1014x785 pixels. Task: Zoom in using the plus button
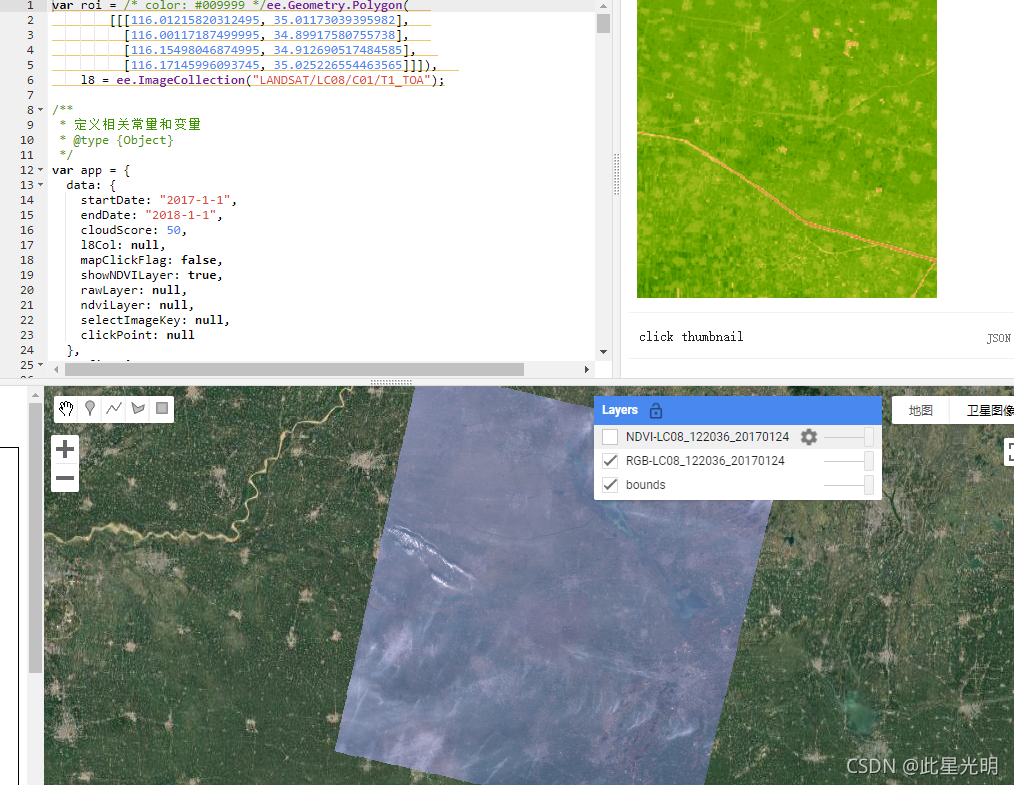point(64,449)
